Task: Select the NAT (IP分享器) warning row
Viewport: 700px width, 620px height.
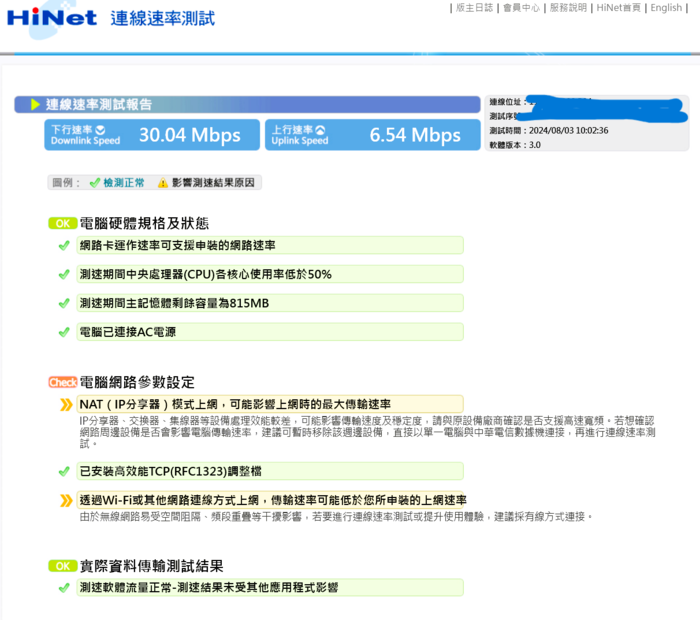Action: (x=270, y=404)
